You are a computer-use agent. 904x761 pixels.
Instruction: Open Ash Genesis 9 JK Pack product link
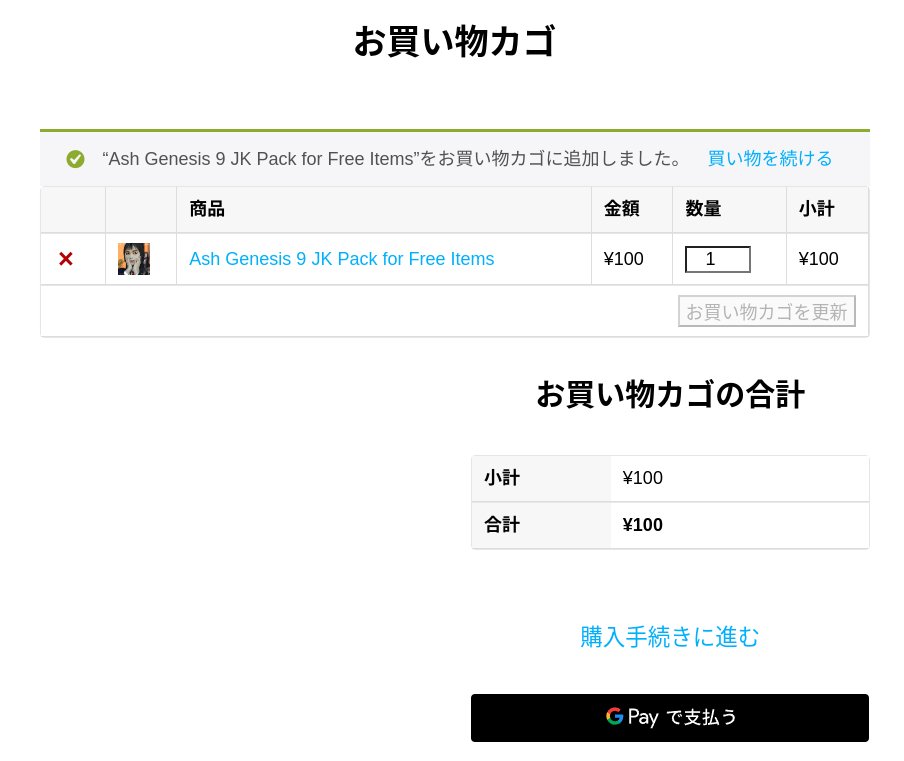341,259
